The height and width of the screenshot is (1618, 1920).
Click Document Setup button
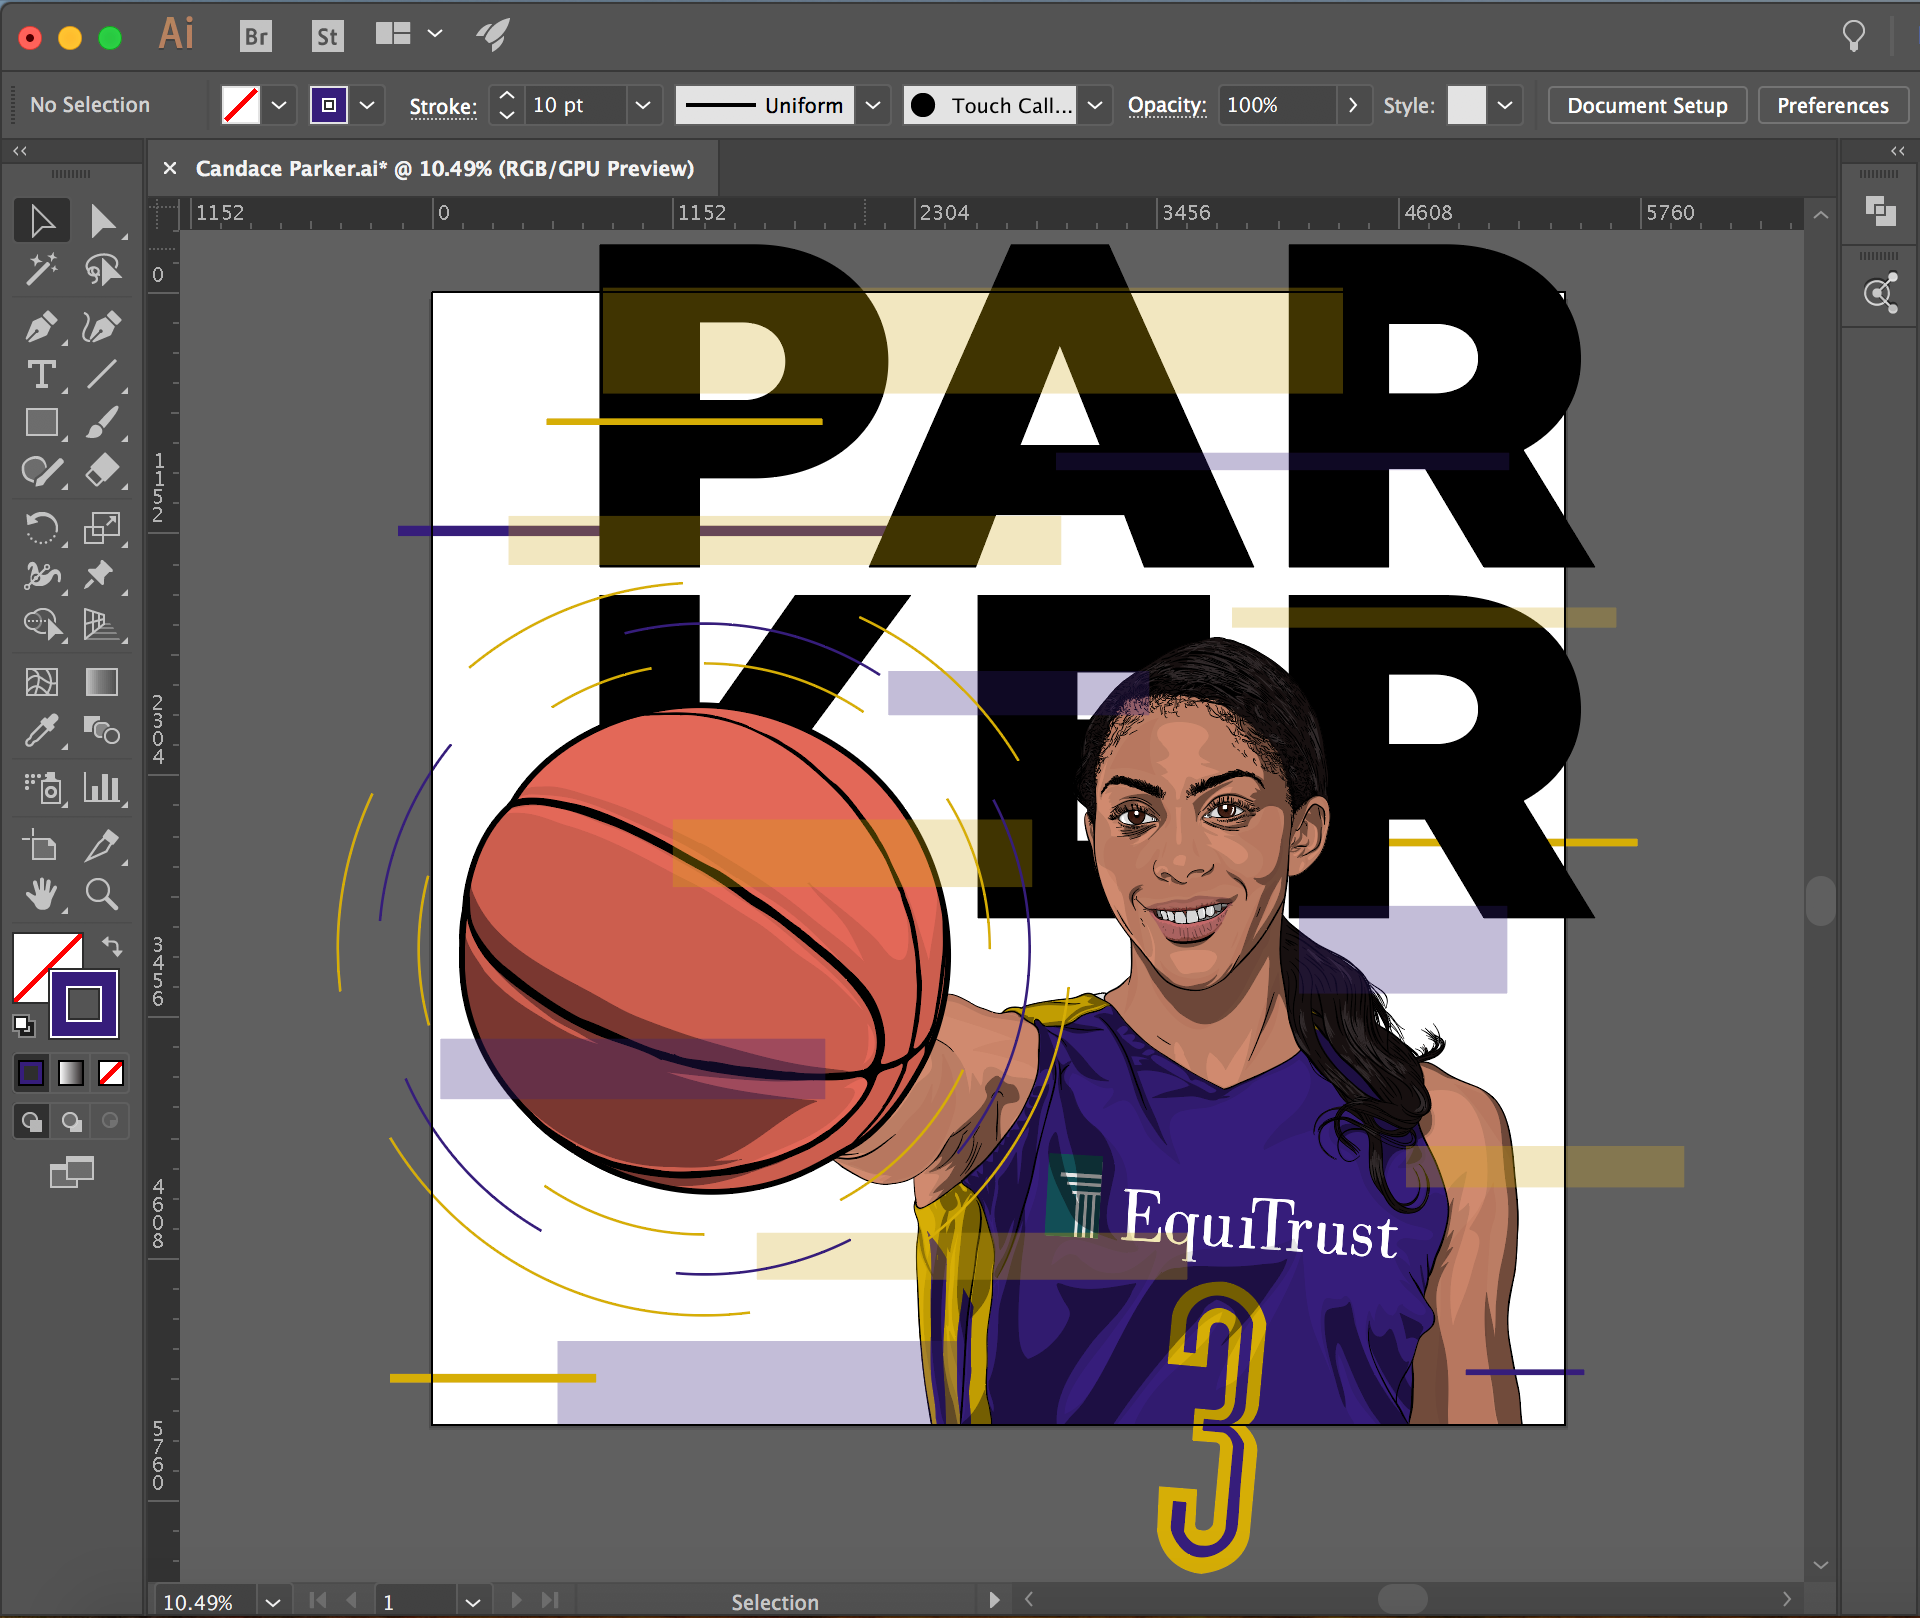(1647, 105)
